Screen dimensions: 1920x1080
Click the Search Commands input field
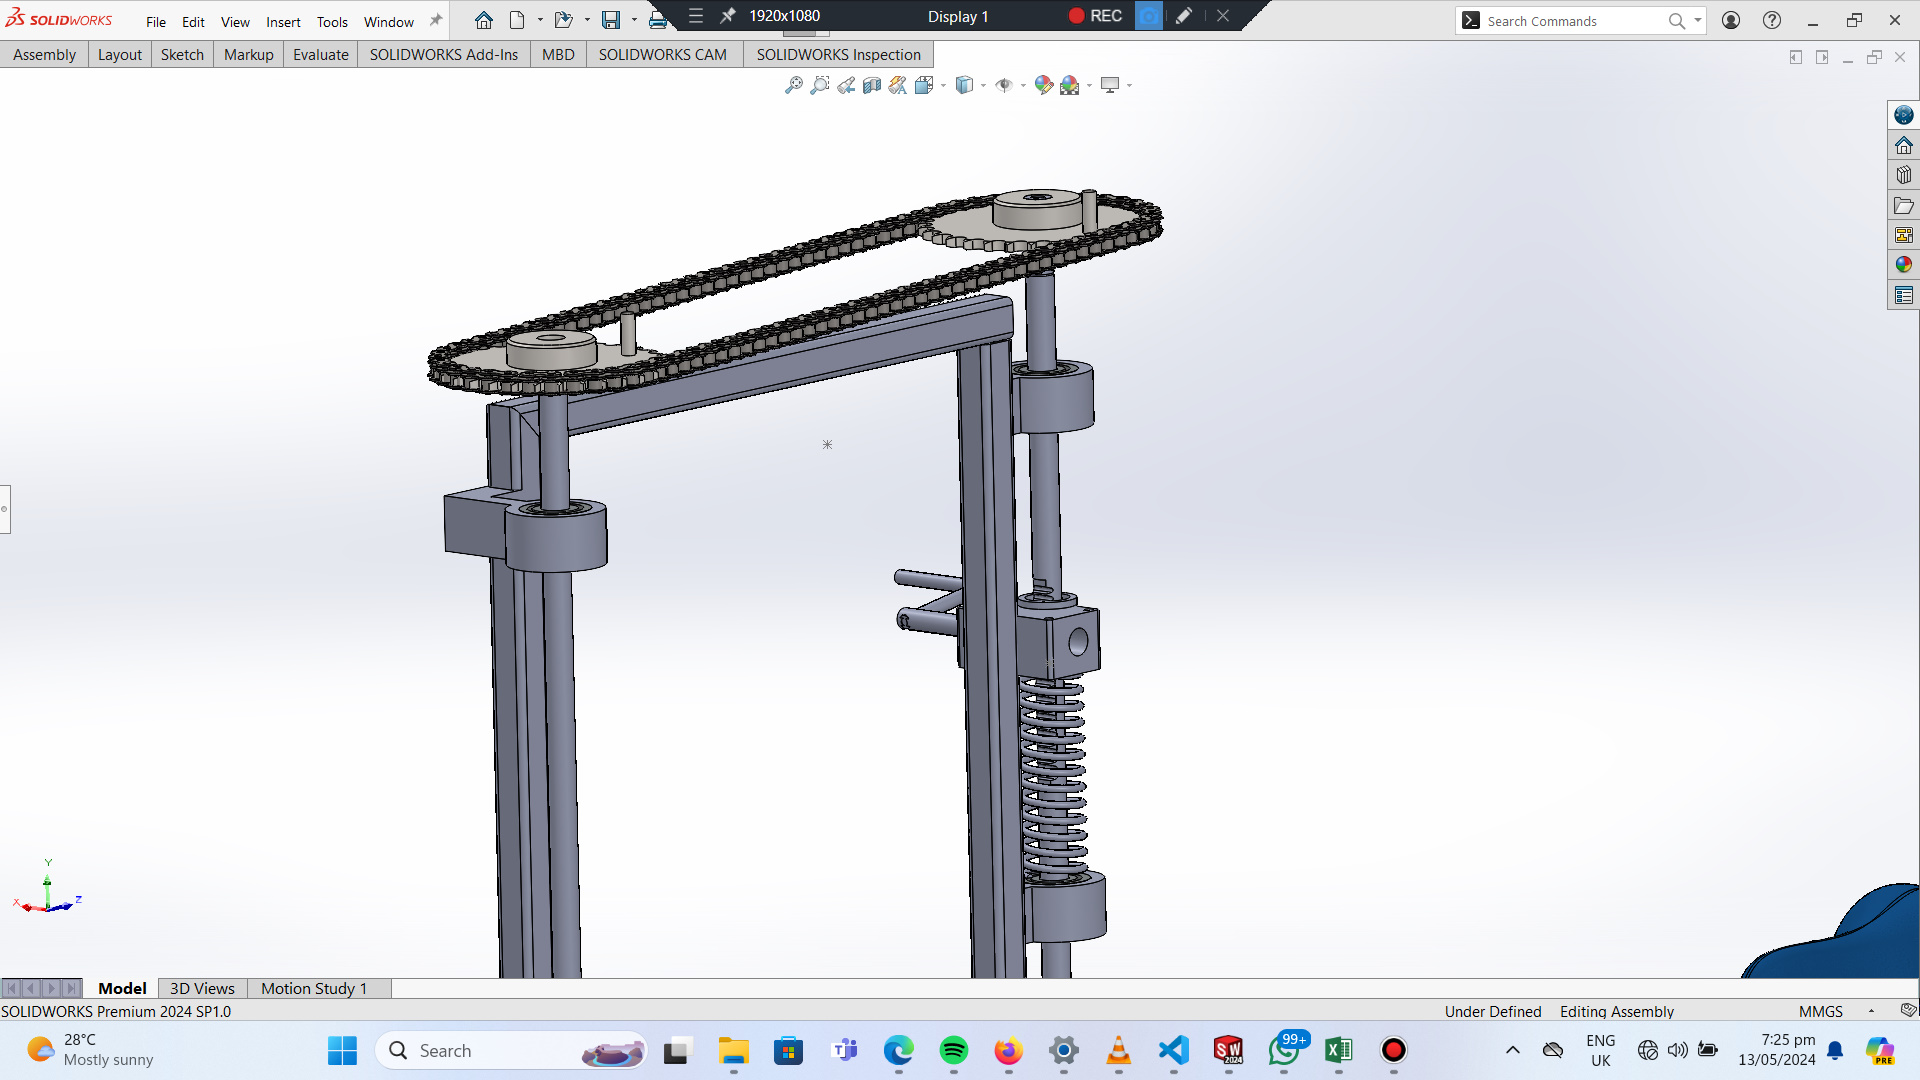click(x=1570, y=21)
